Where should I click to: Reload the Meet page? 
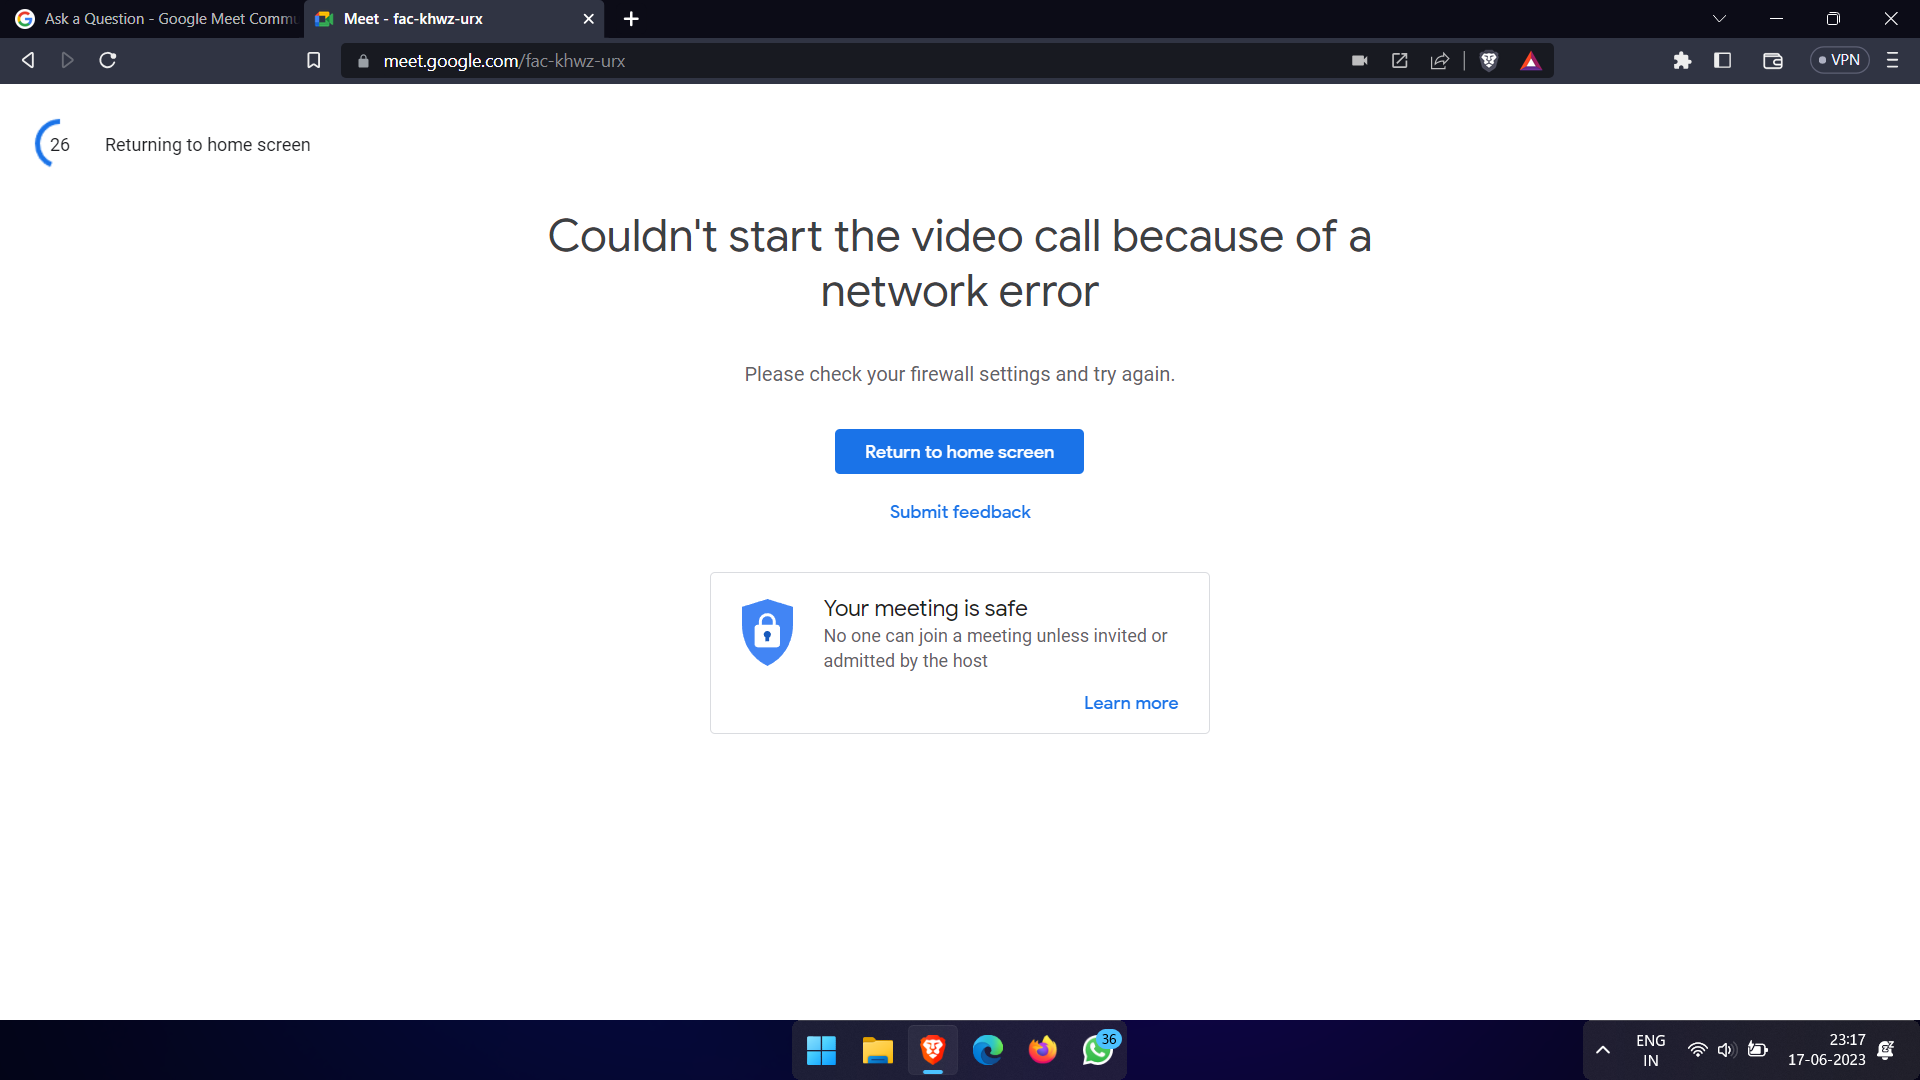pos(108,61)
